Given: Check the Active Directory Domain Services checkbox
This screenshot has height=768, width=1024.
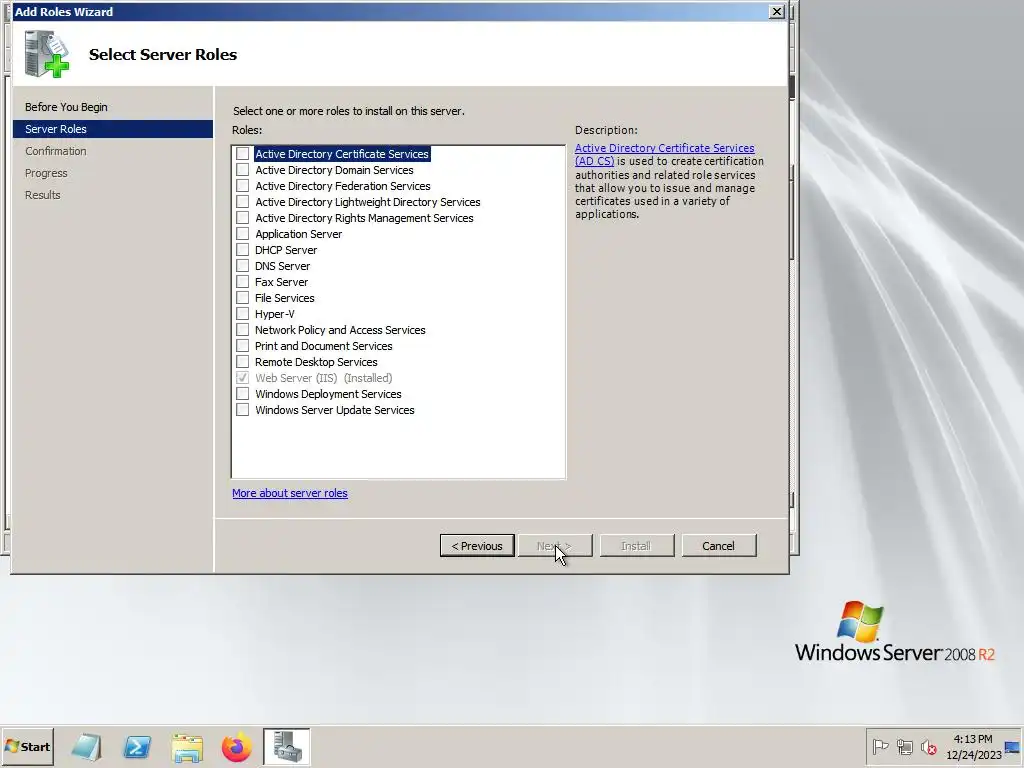Looking at the screenshot, I should click(242, 170).
